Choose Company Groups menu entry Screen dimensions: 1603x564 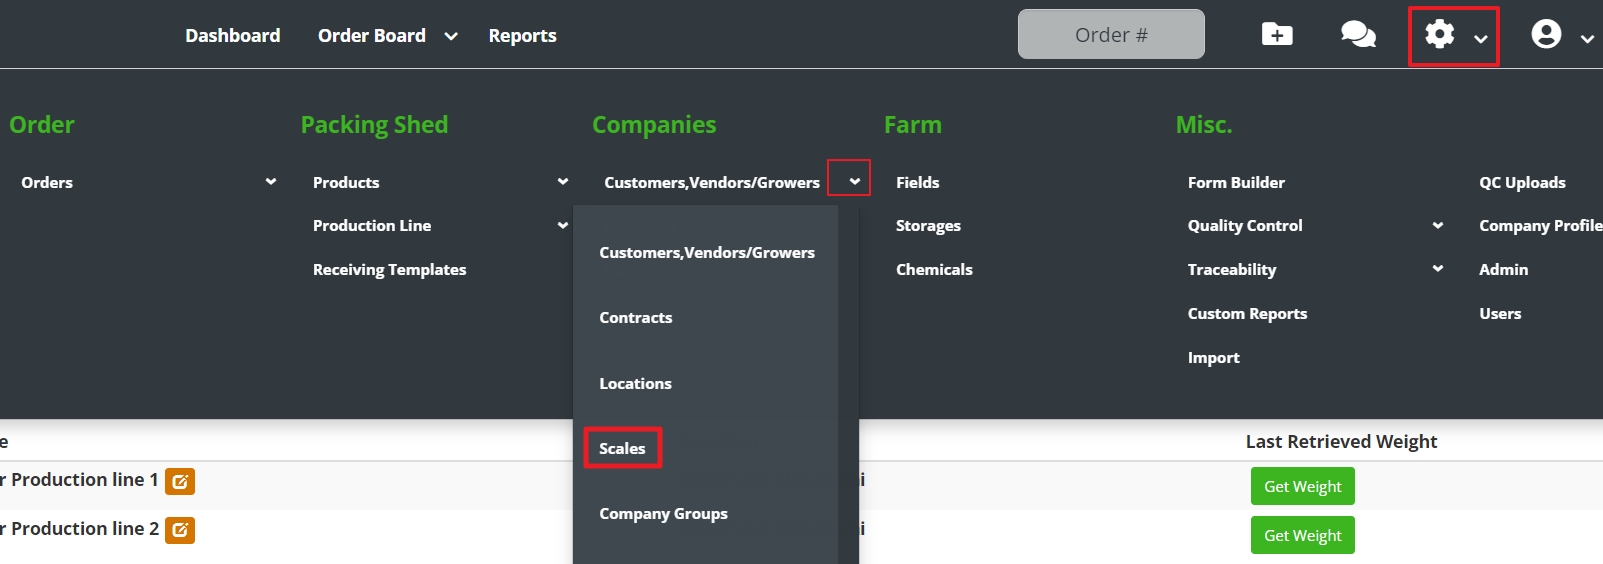[x=663, y=514]
